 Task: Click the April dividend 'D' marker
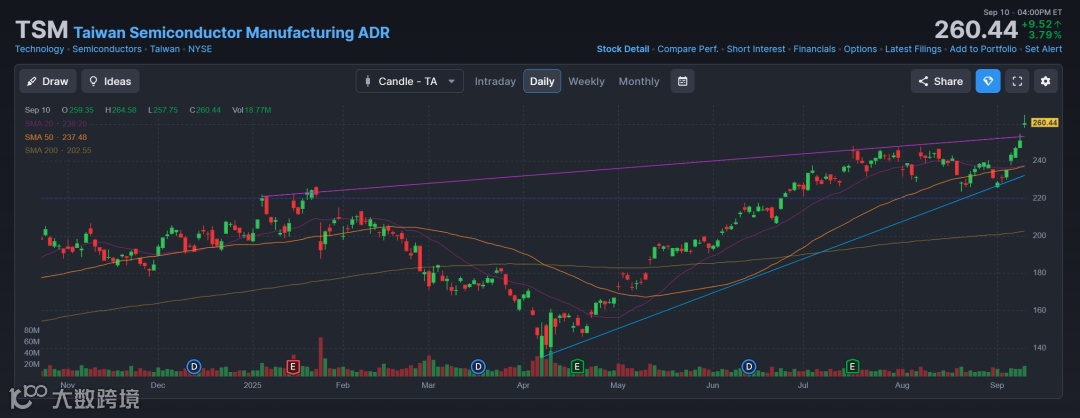tap(478, 367)
